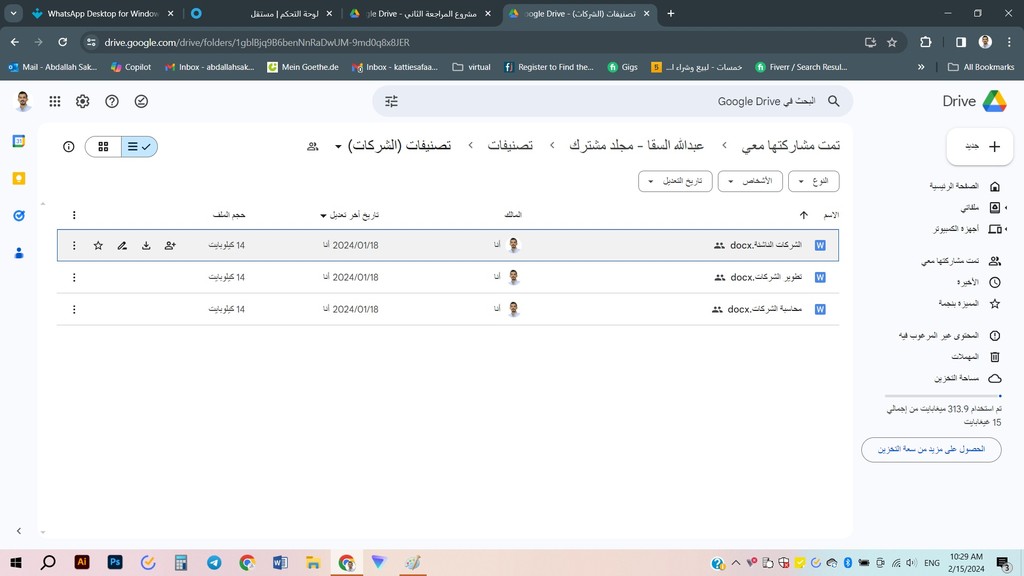
Task: Click the Google Drive search box
Action: point(620,101)
